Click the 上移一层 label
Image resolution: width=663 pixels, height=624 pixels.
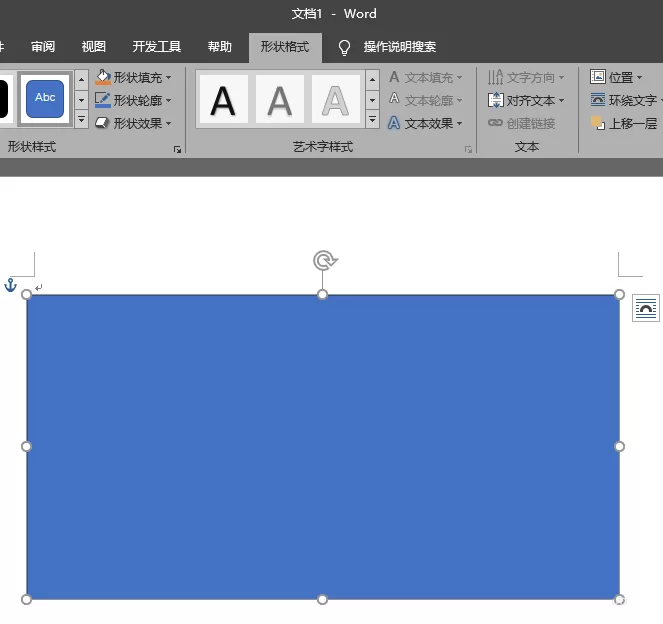coord(633,123)
